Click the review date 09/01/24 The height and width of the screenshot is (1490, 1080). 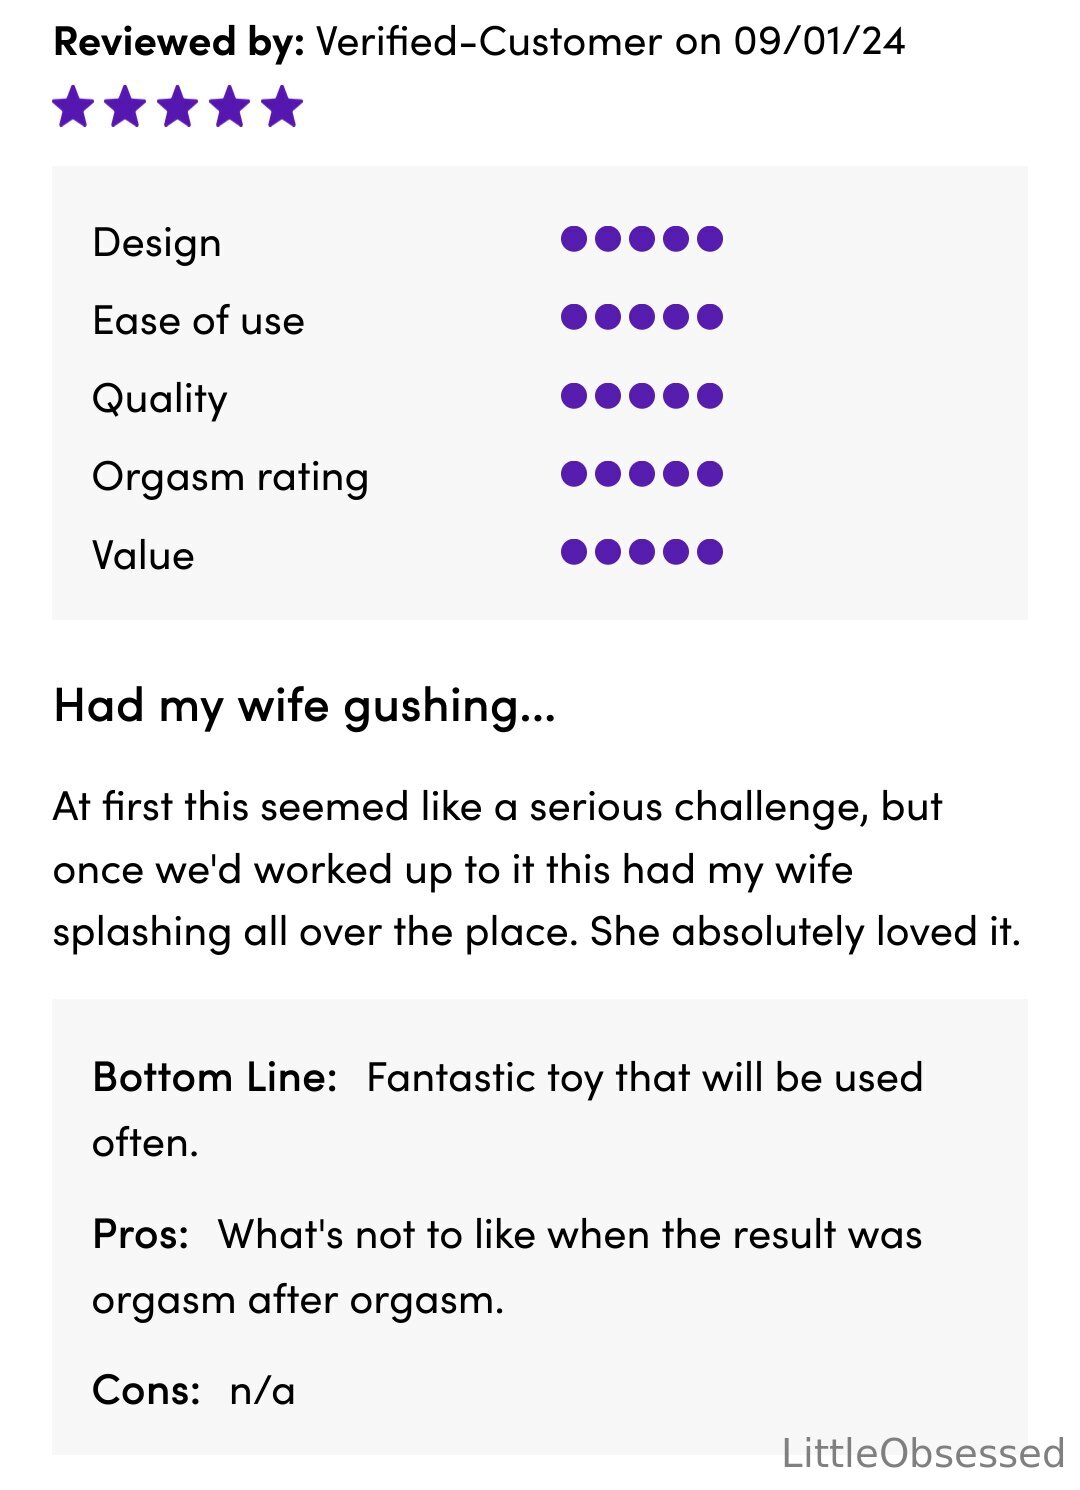[x=820, y=42]
